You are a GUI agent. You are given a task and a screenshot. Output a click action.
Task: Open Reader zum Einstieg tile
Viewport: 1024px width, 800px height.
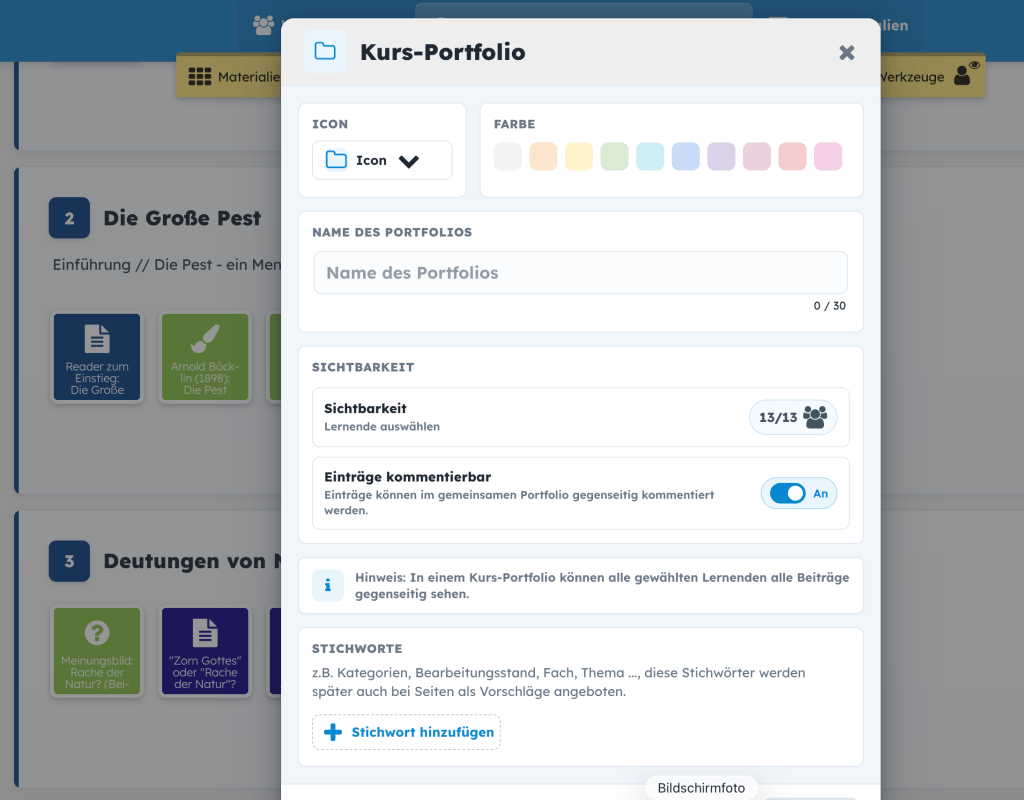click(97, 357)
